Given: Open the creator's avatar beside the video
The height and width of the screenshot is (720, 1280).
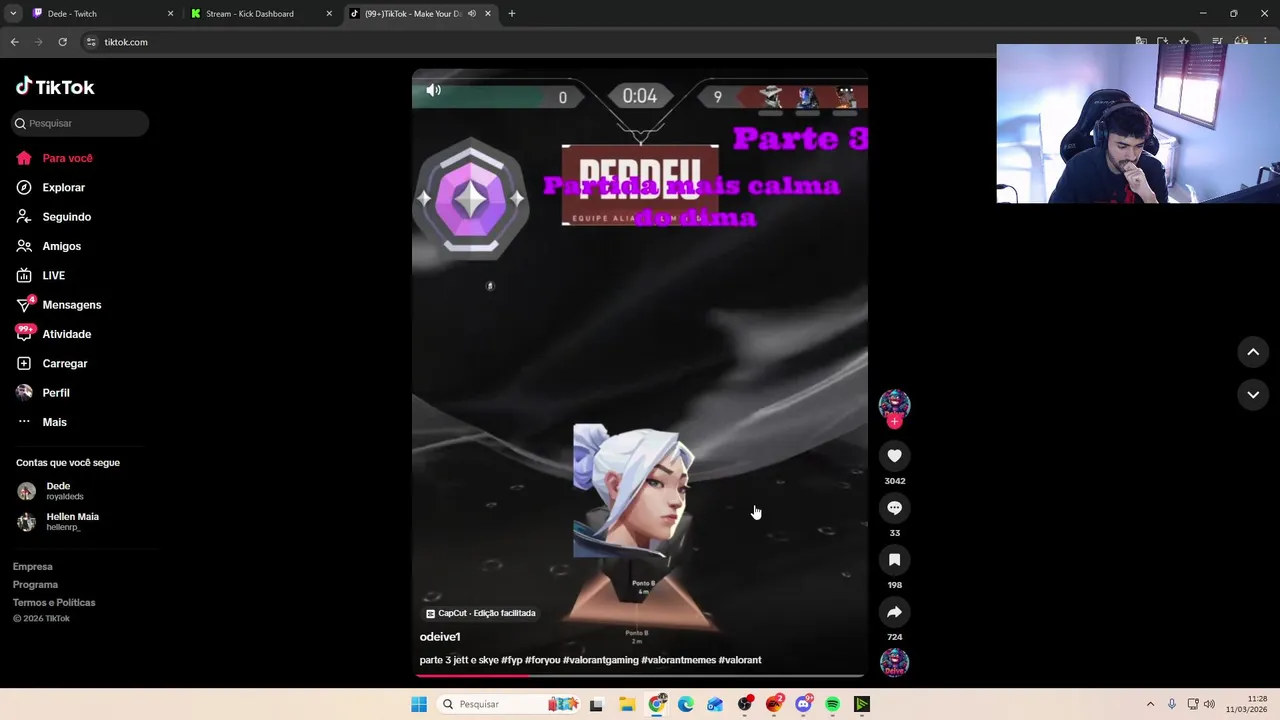Looking at the screenshot, I should click(894, 404).
